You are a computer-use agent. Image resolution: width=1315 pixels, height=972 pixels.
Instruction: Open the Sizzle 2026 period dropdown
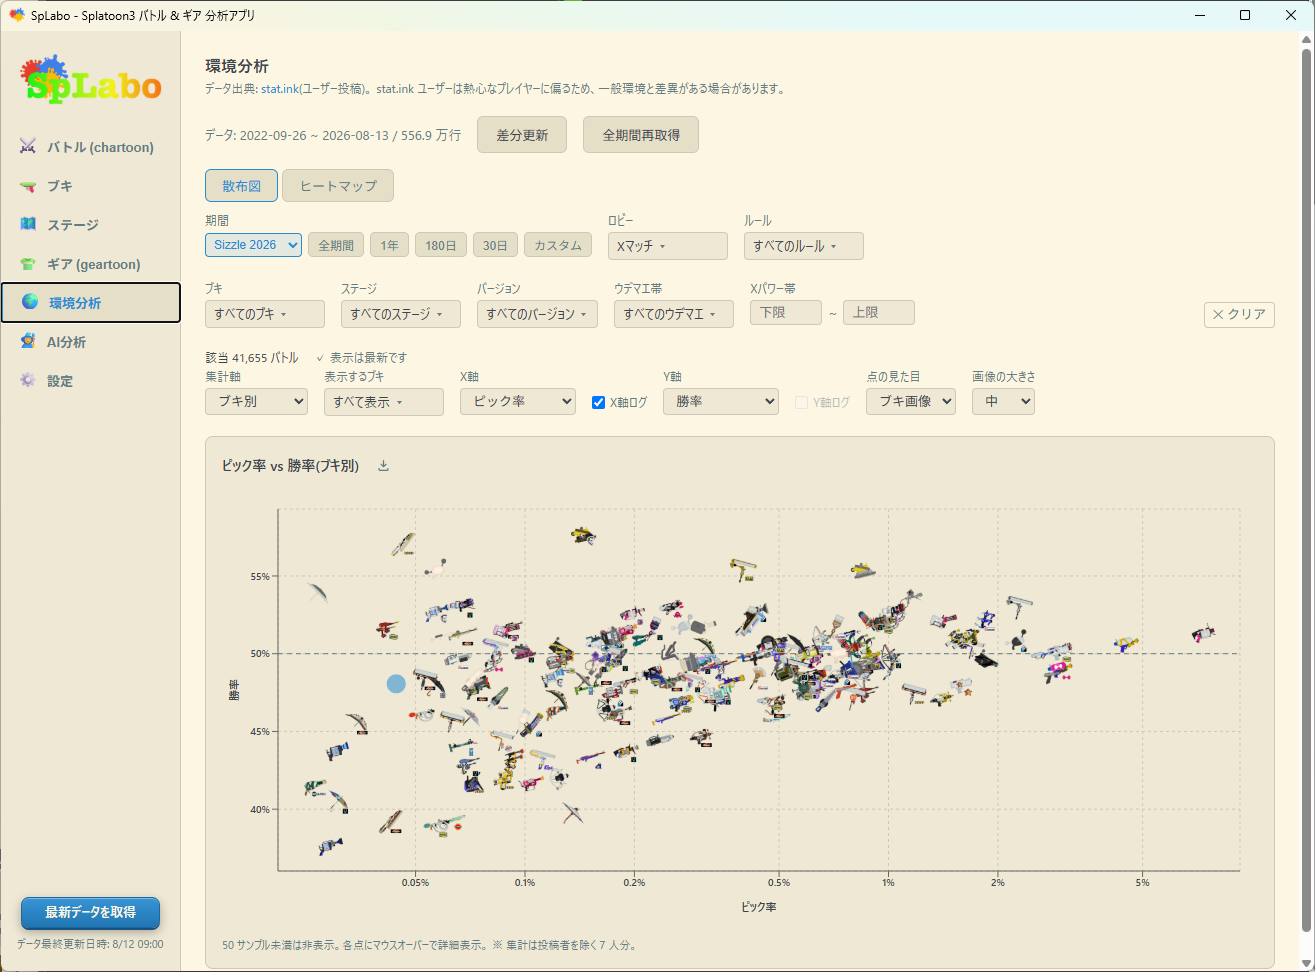tap(253, 245)
